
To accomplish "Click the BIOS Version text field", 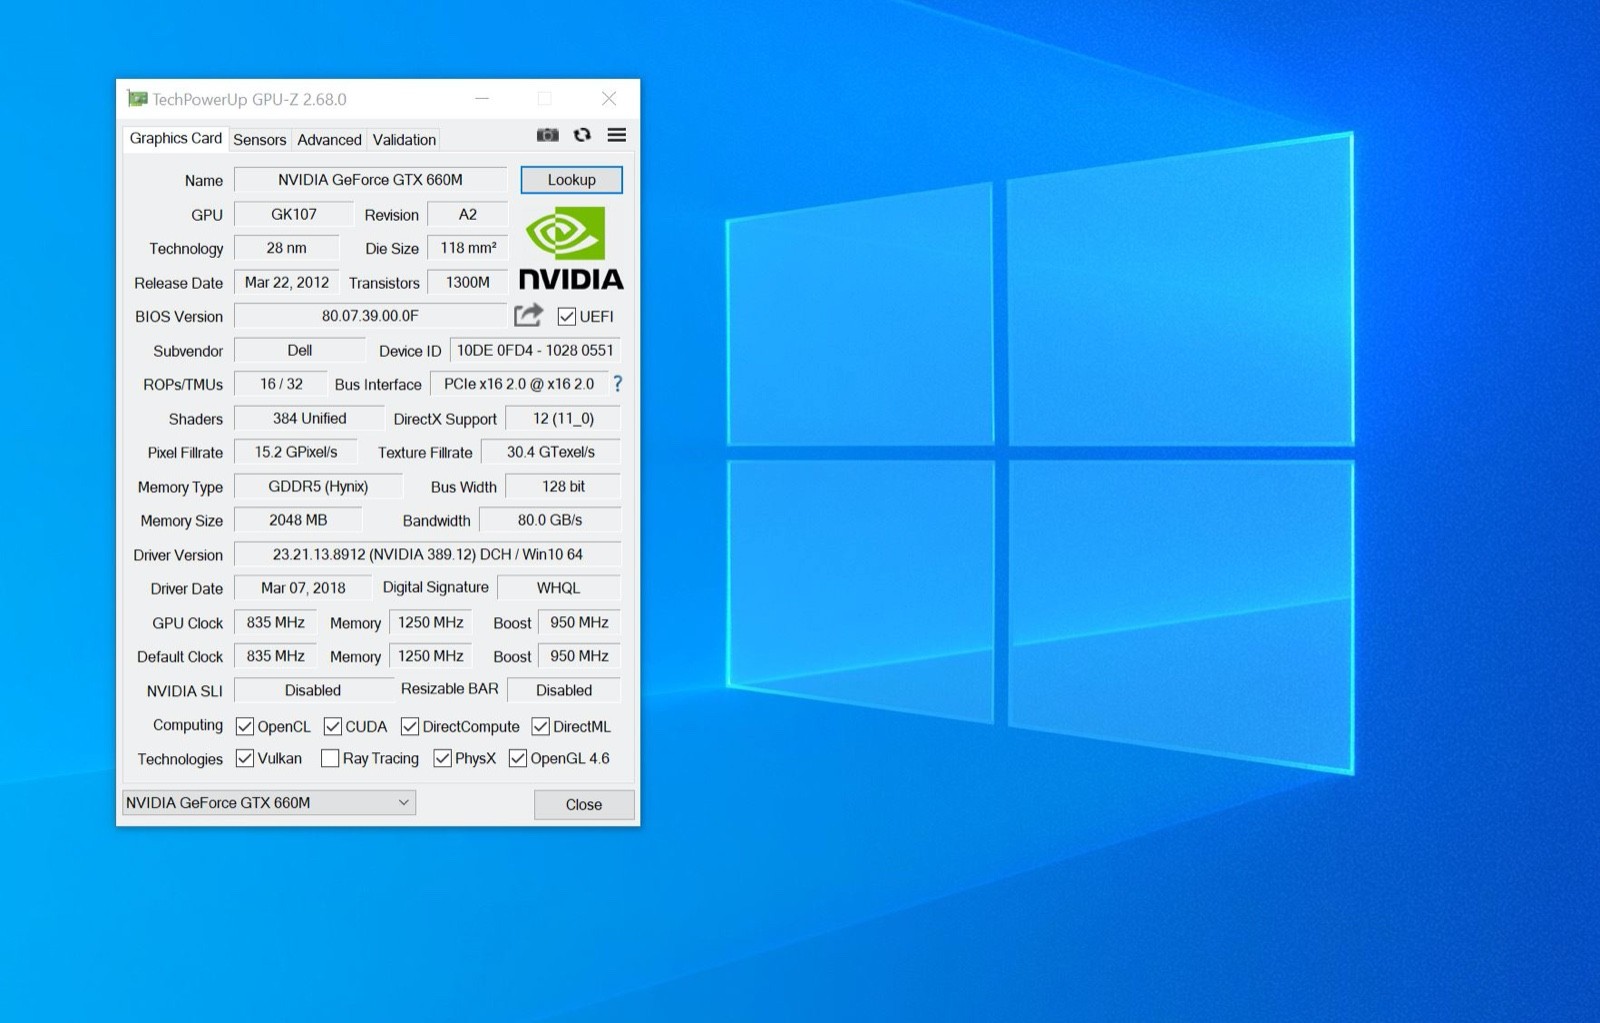I will tap(370, 316).
